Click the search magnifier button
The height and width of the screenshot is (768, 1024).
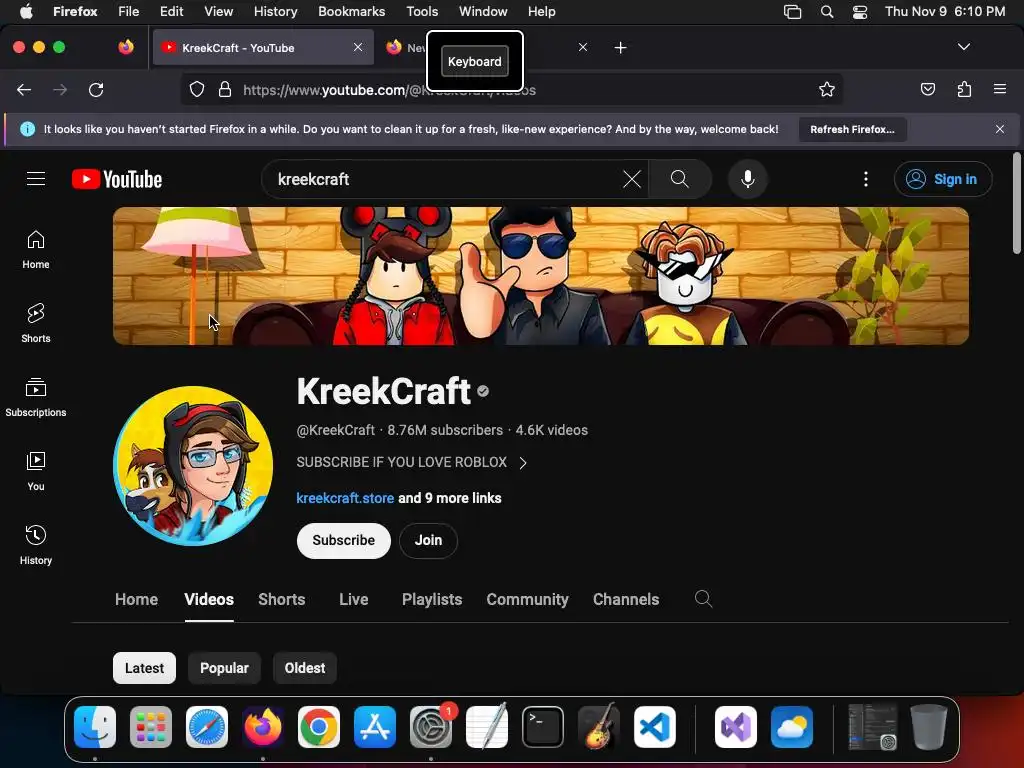680,179
